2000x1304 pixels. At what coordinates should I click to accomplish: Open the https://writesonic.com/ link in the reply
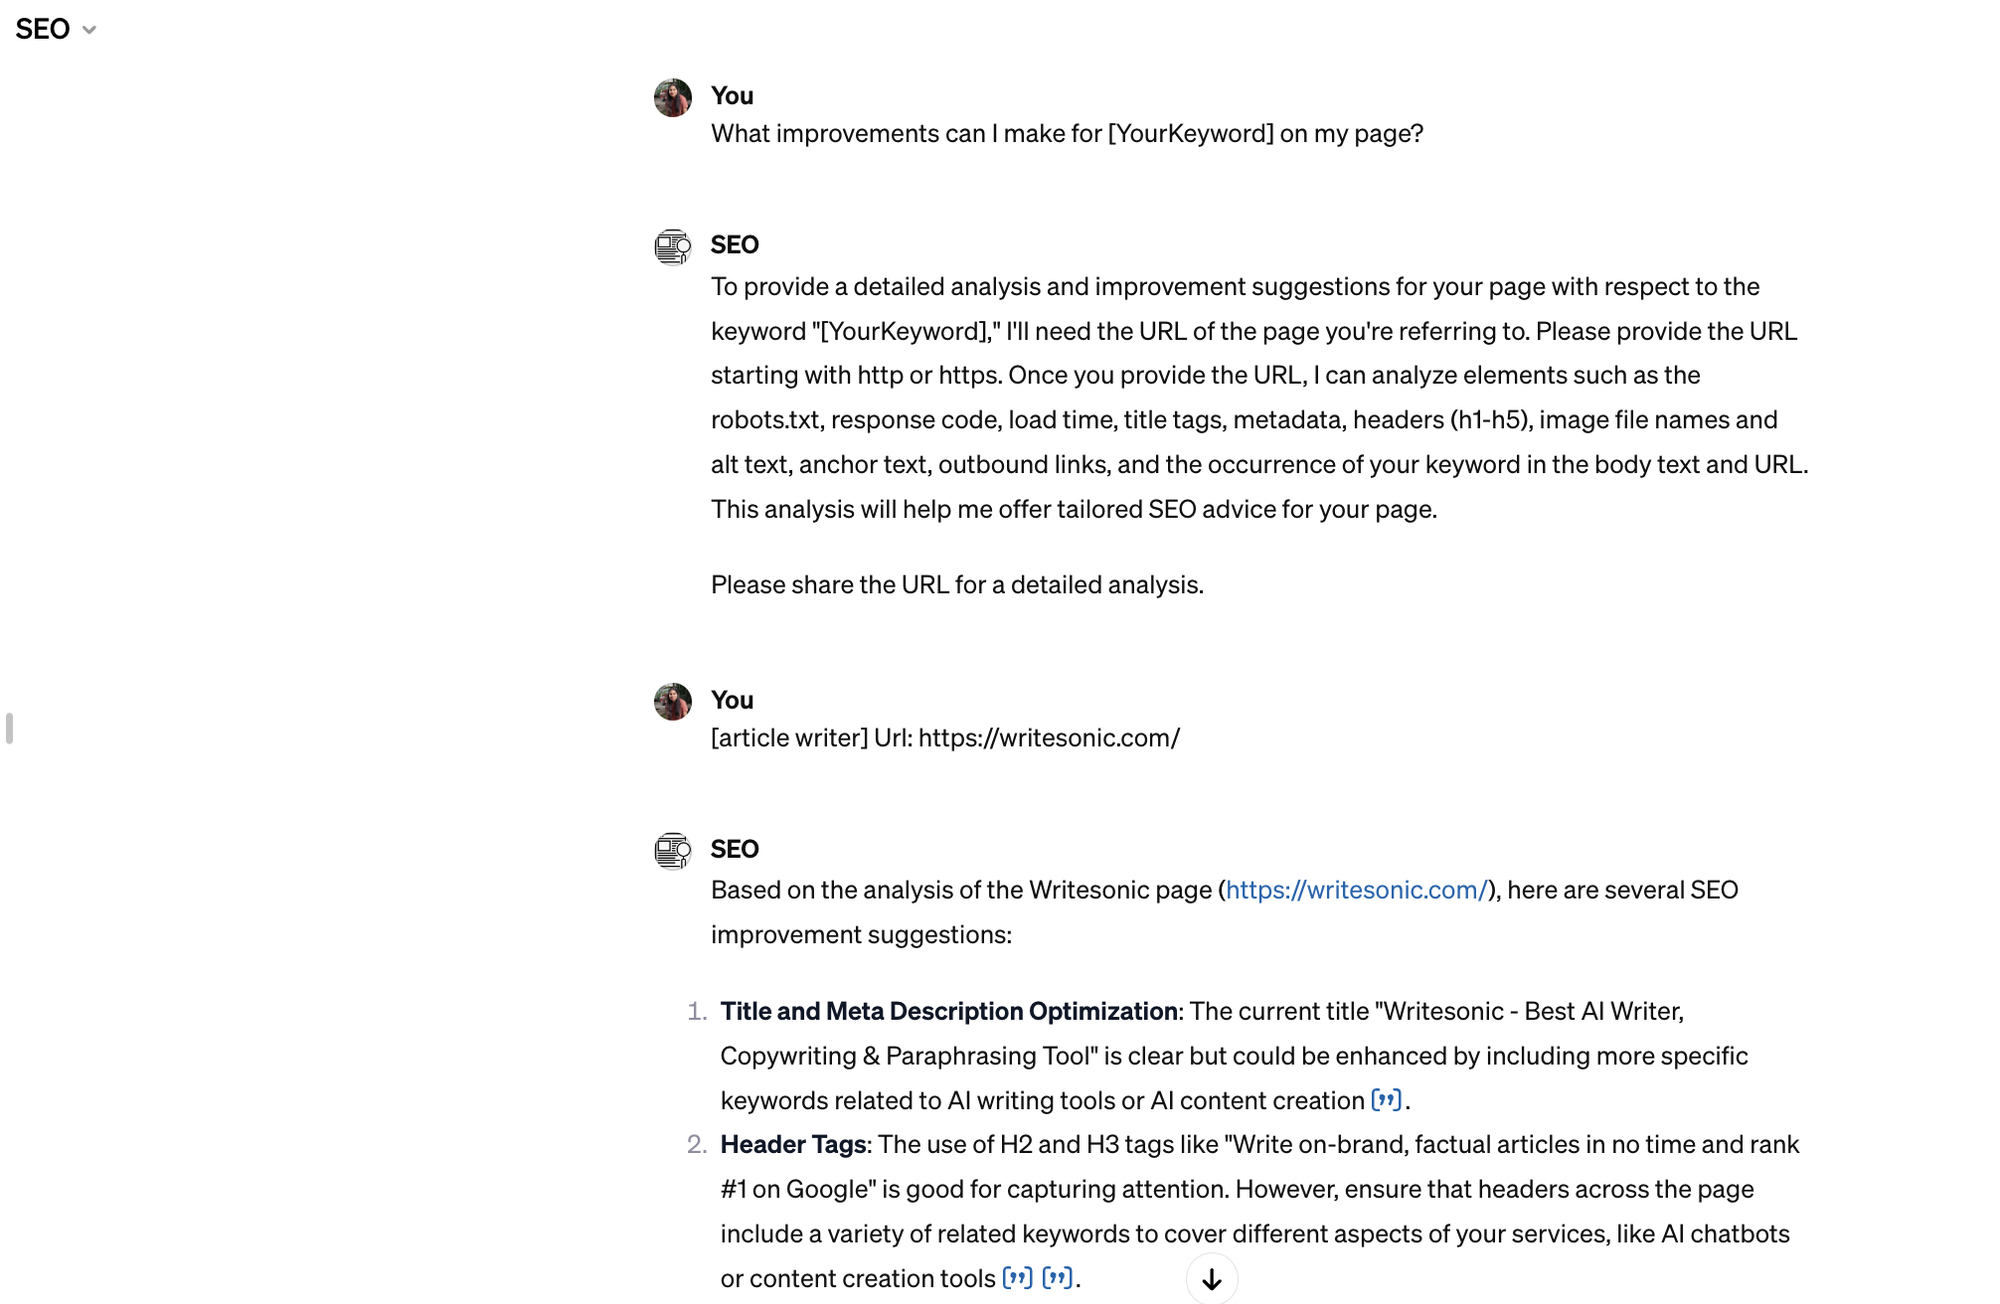1356,890
